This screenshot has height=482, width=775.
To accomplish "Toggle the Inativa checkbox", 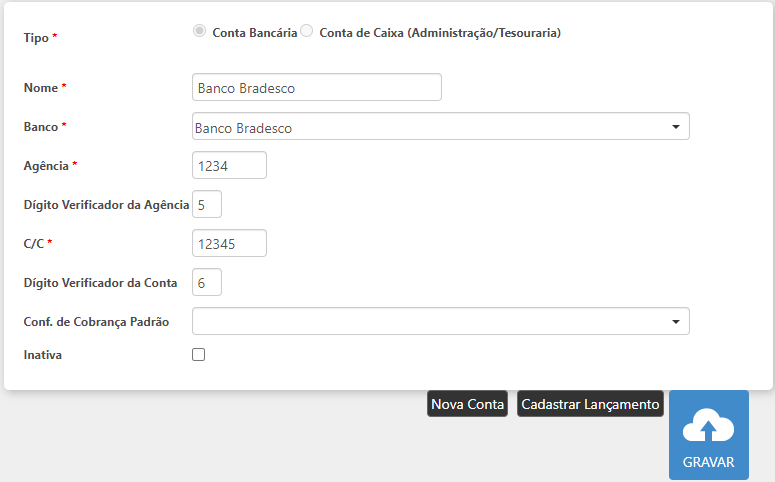I will tap(198, 354).
